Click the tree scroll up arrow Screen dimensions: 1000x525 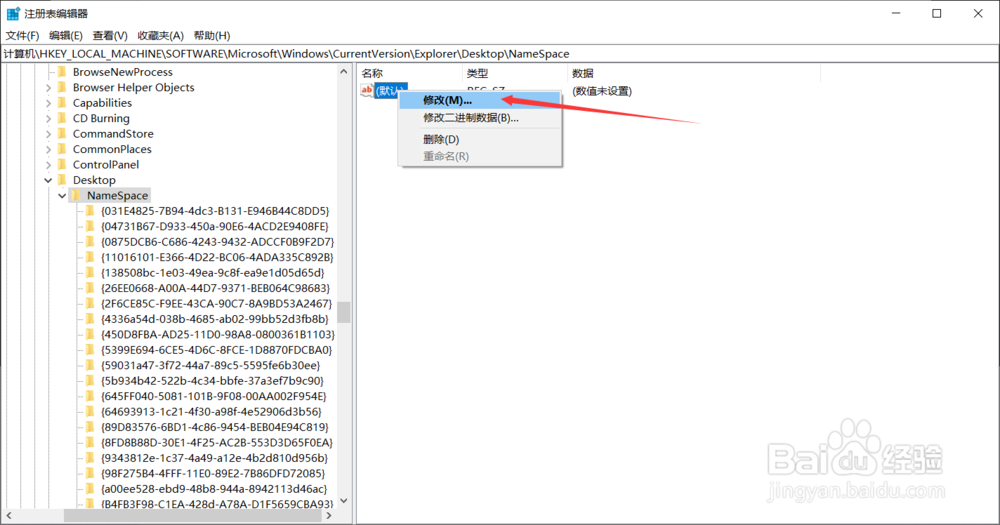[344, 71]
